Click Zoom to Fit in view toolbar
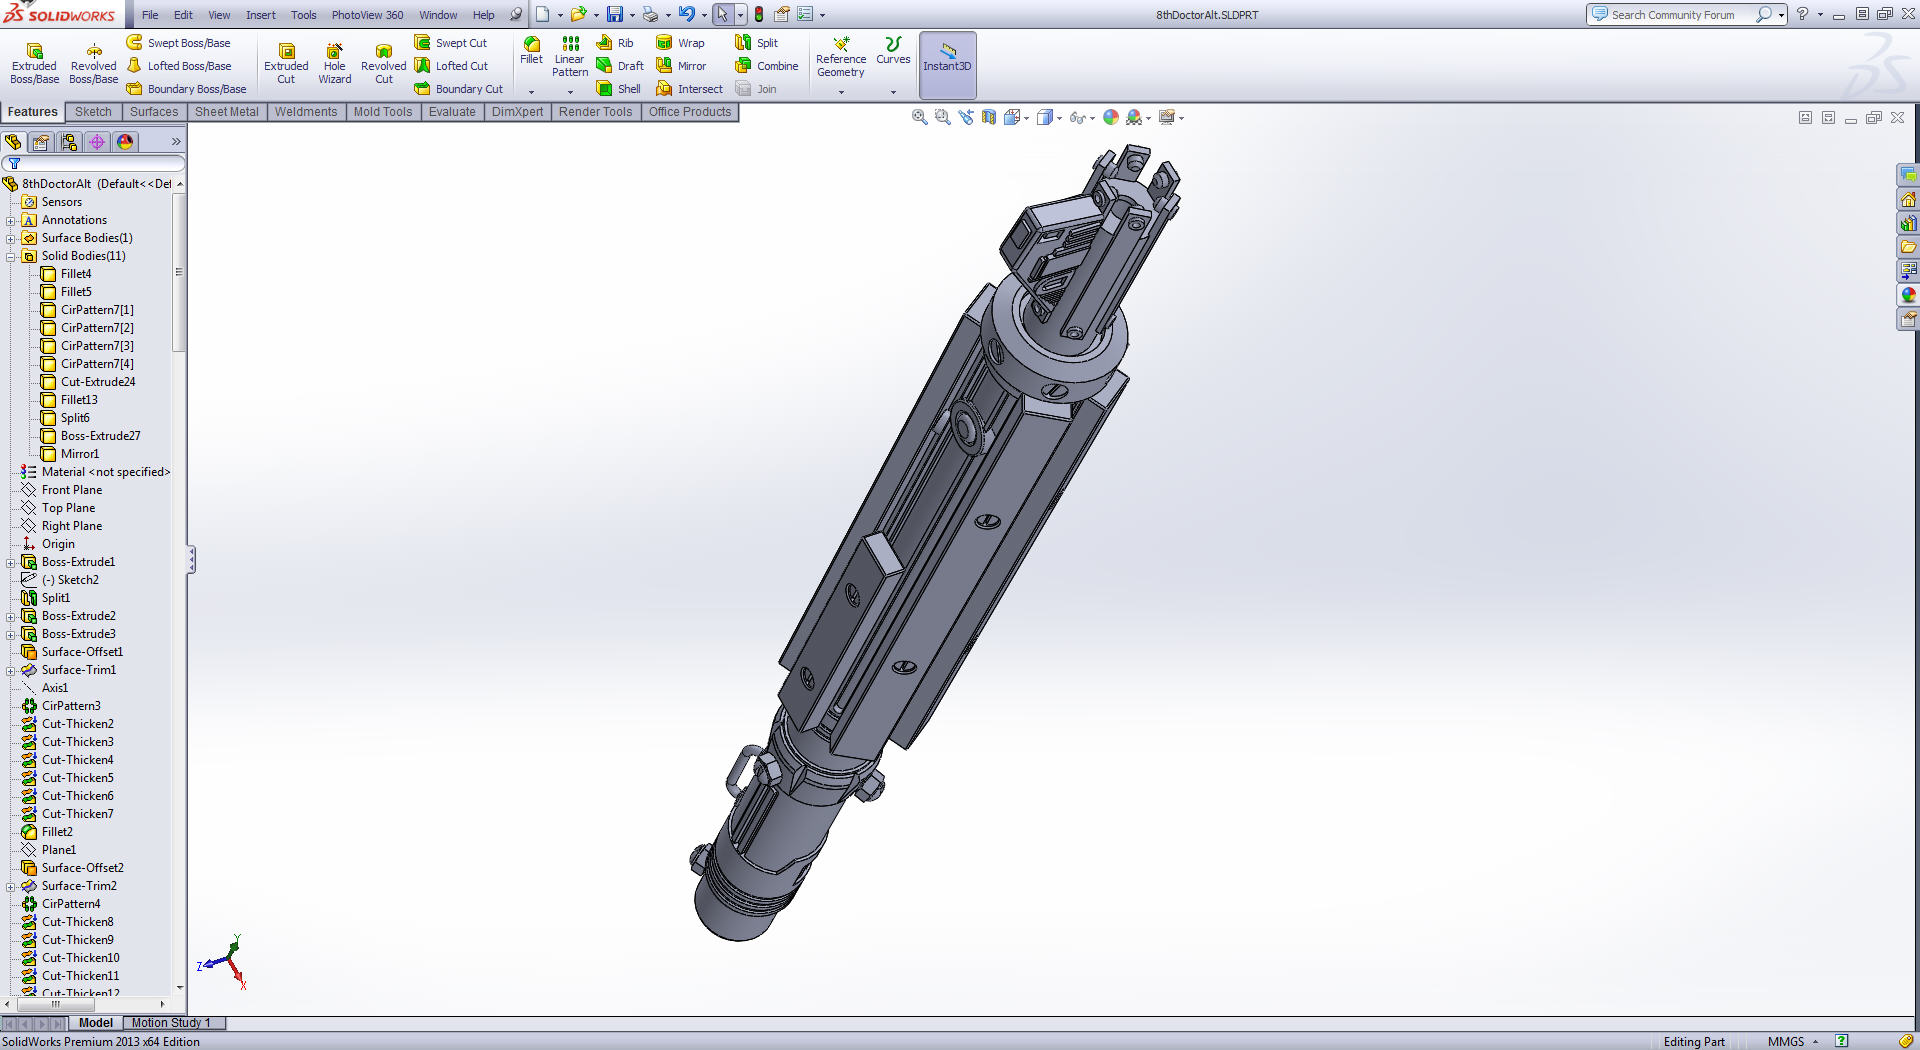The width and height of the screenshot is (1920, 1050). tap(920, 118)
